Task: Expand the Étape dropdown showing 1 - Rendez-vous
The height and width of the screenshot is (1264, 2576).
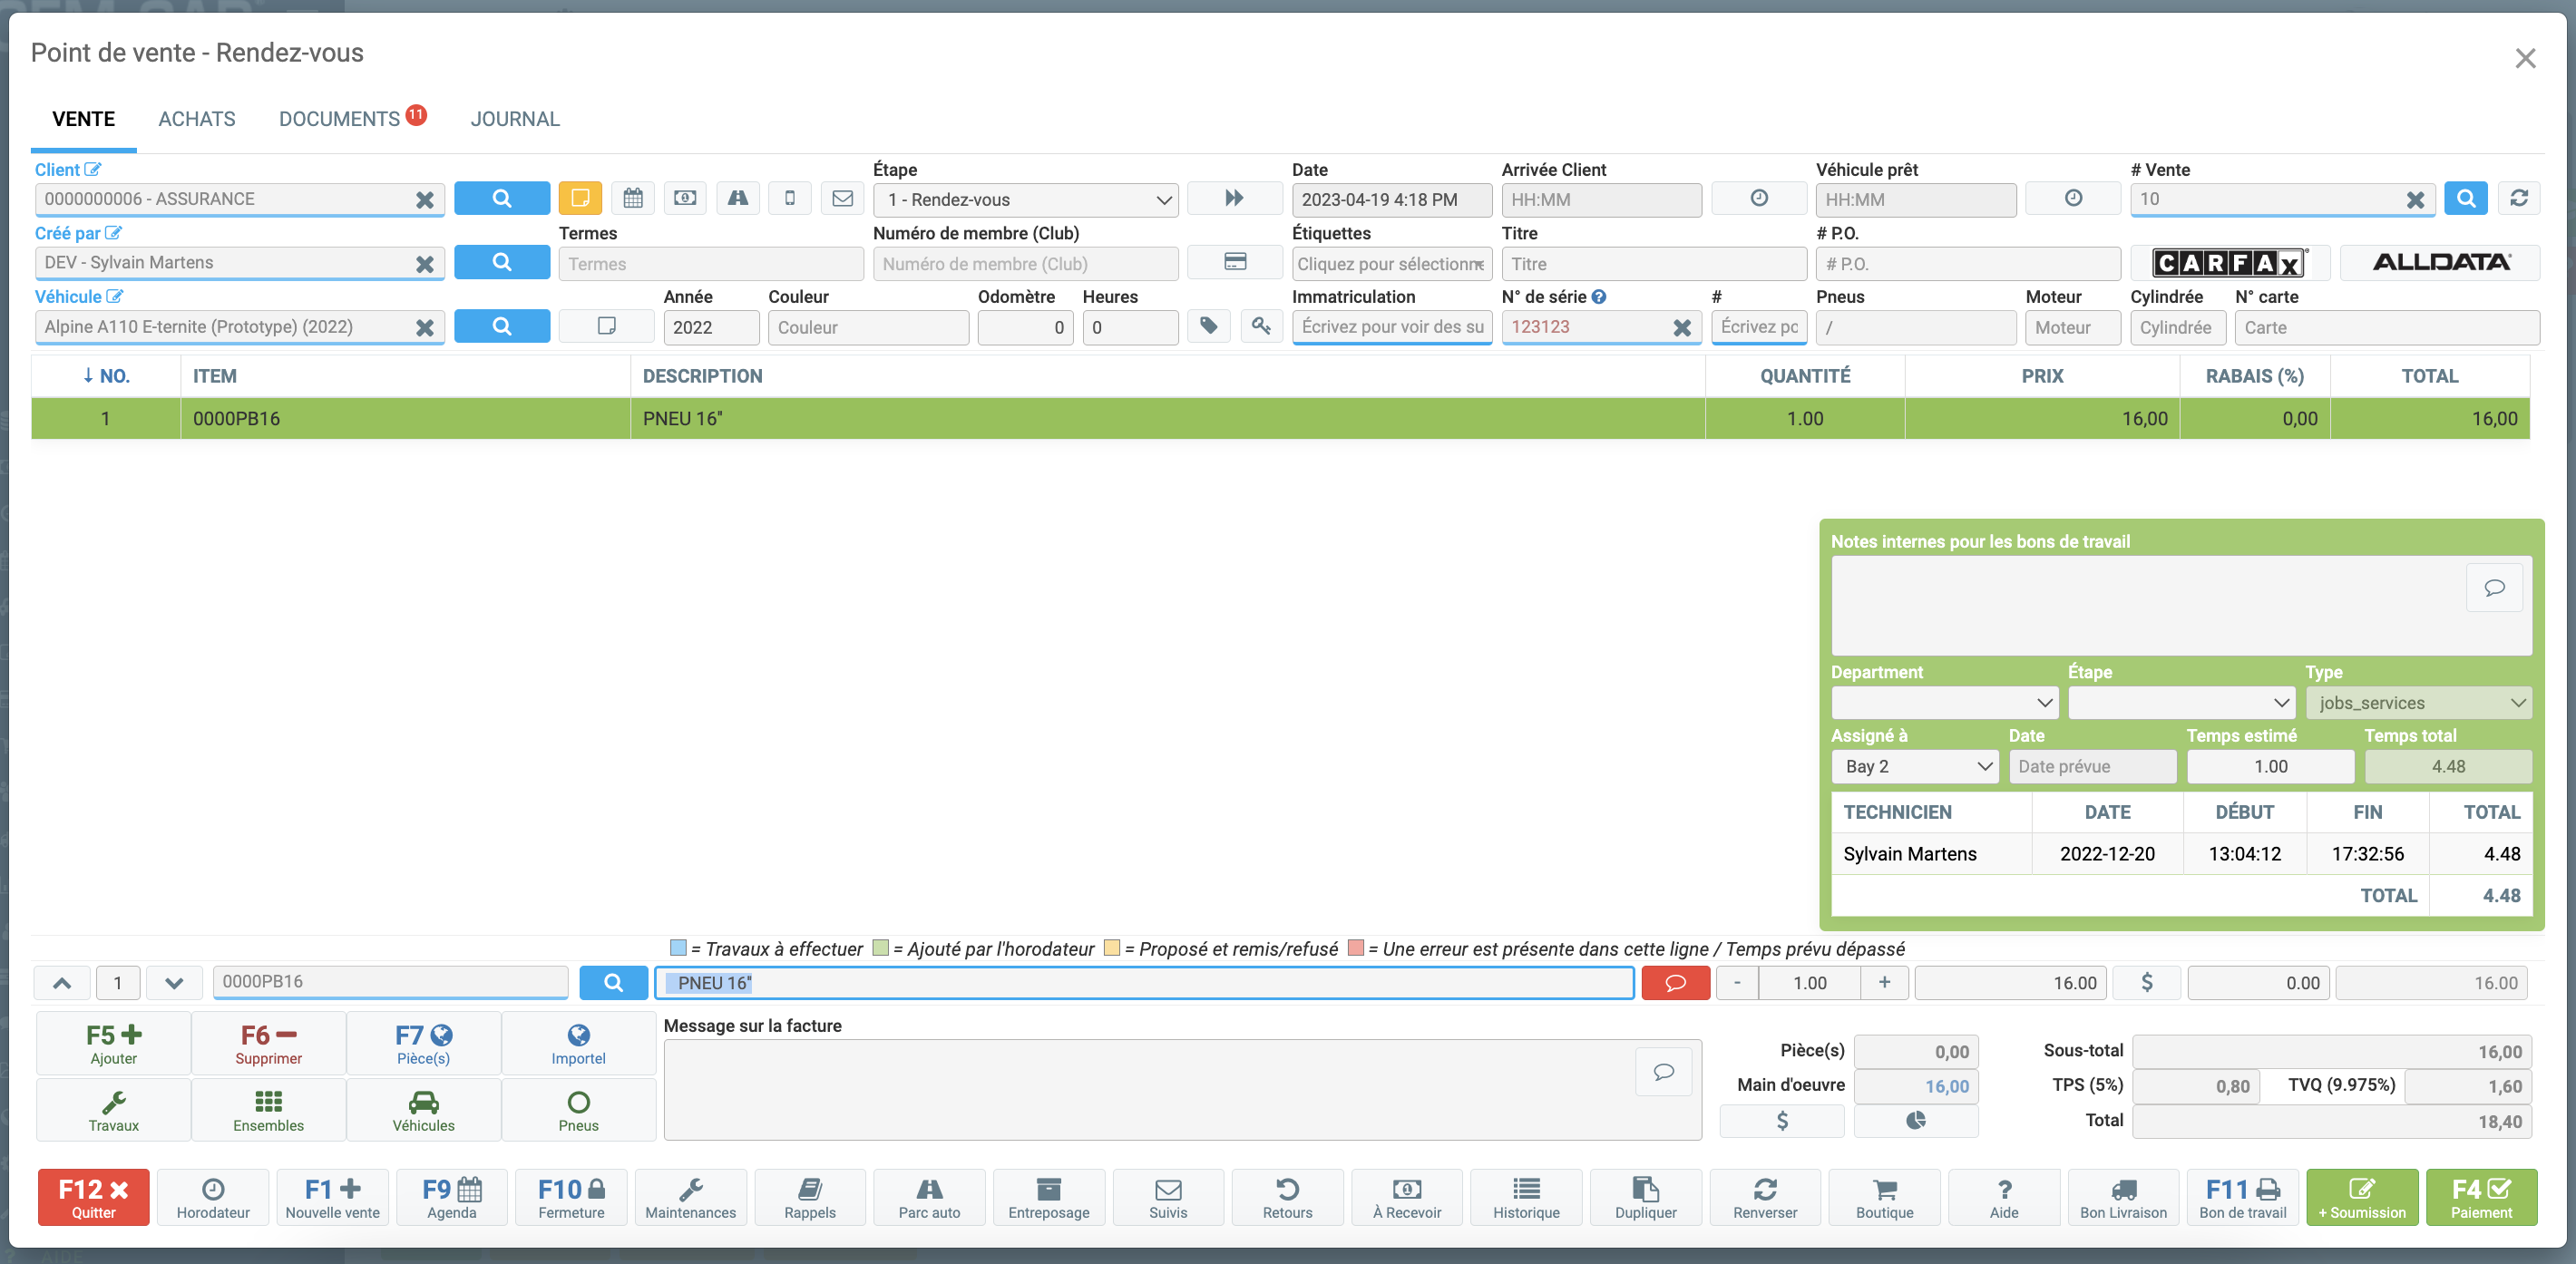Action: coord(1025,199)
